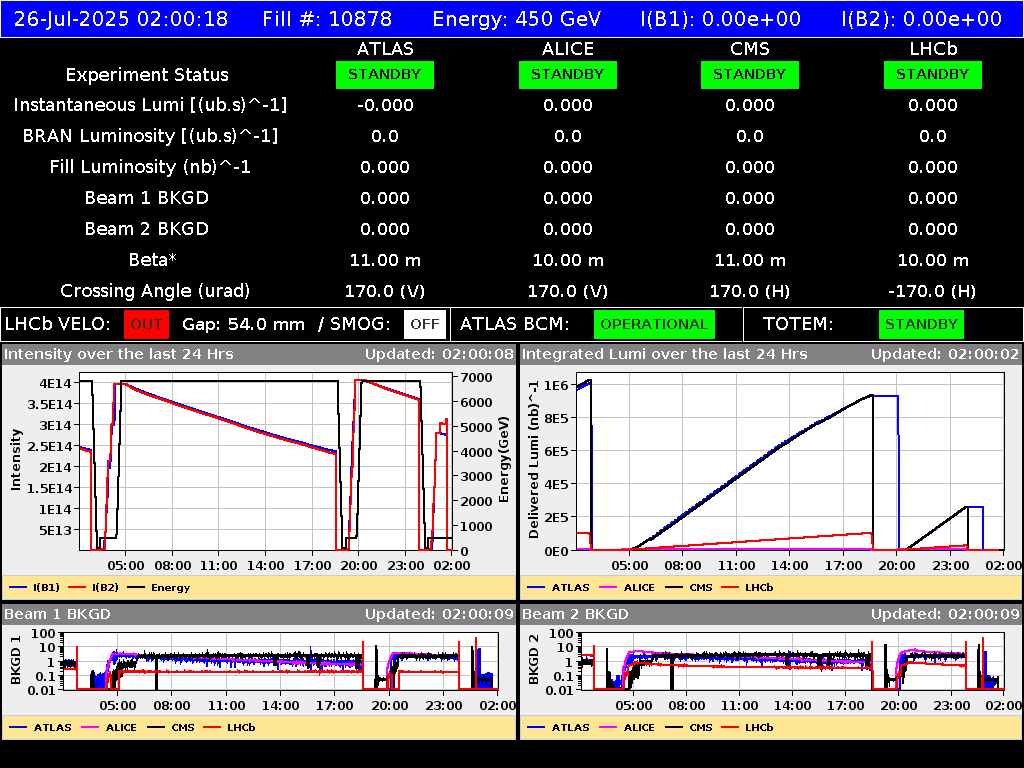Click CMS crossing angle 170.0 (H)
Image resolution: width=1024 pixels, height=768 pixels.
[x=750, y=291]
